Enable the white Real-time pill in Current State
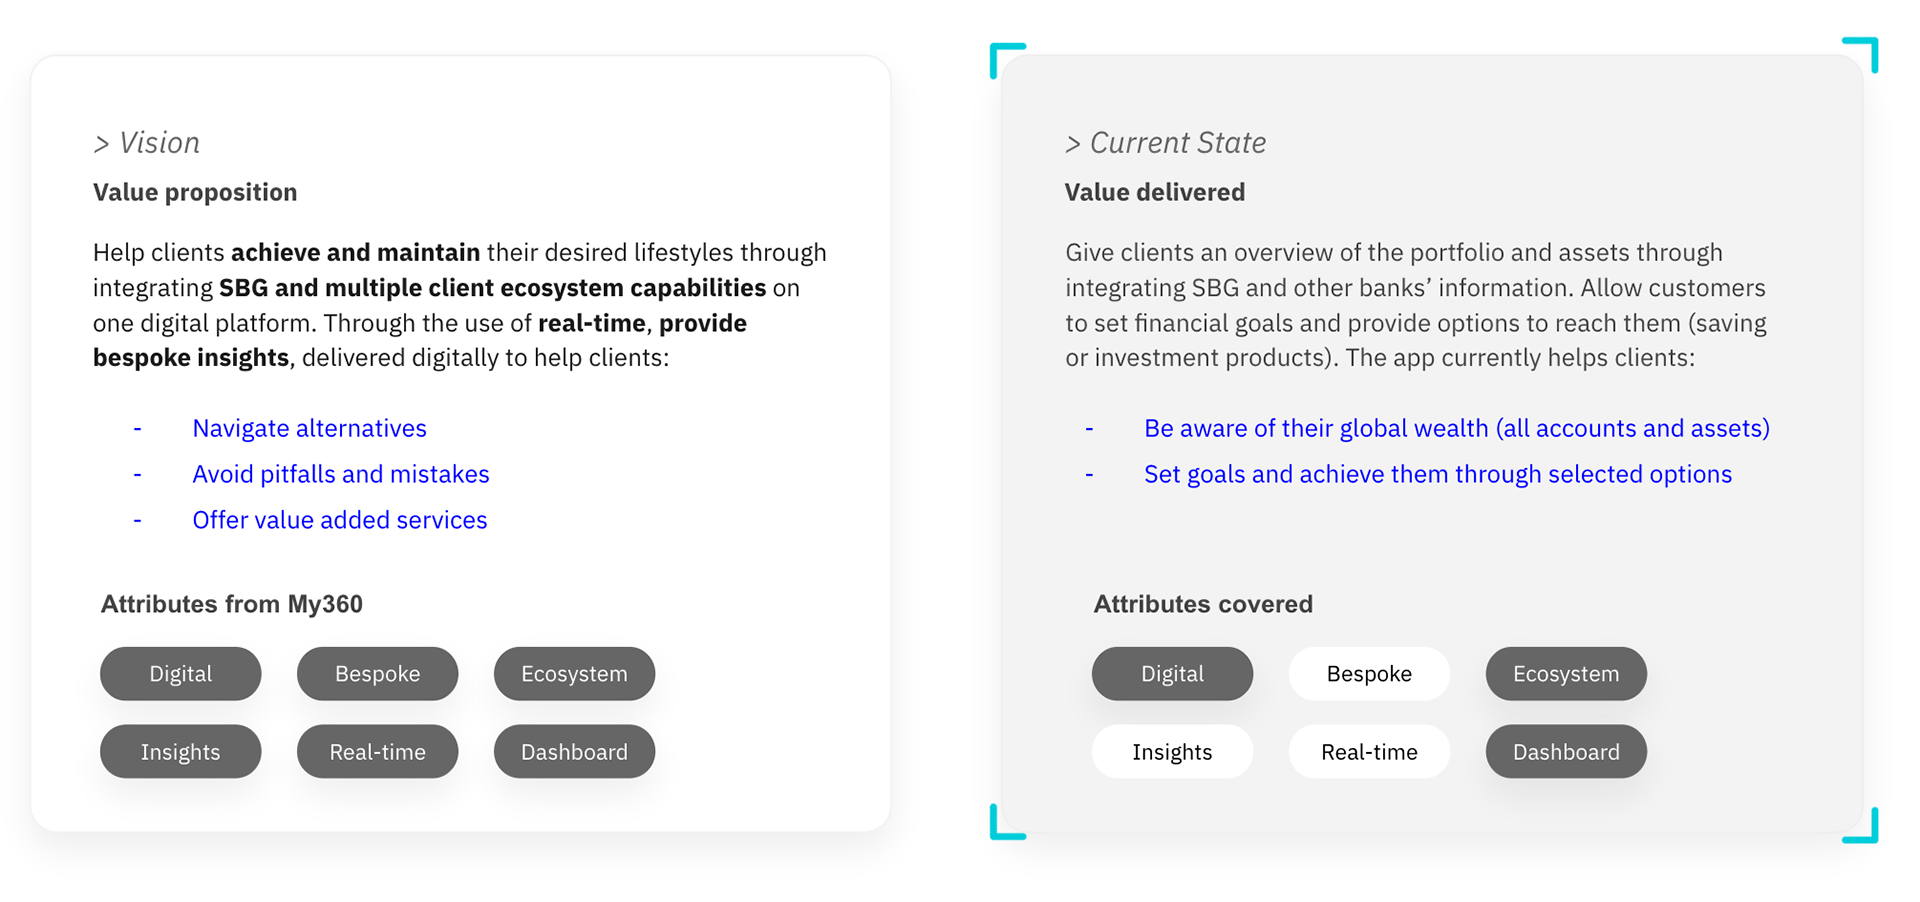The height and width of the screenshot is (902, 1920). tap(1369, 751)
